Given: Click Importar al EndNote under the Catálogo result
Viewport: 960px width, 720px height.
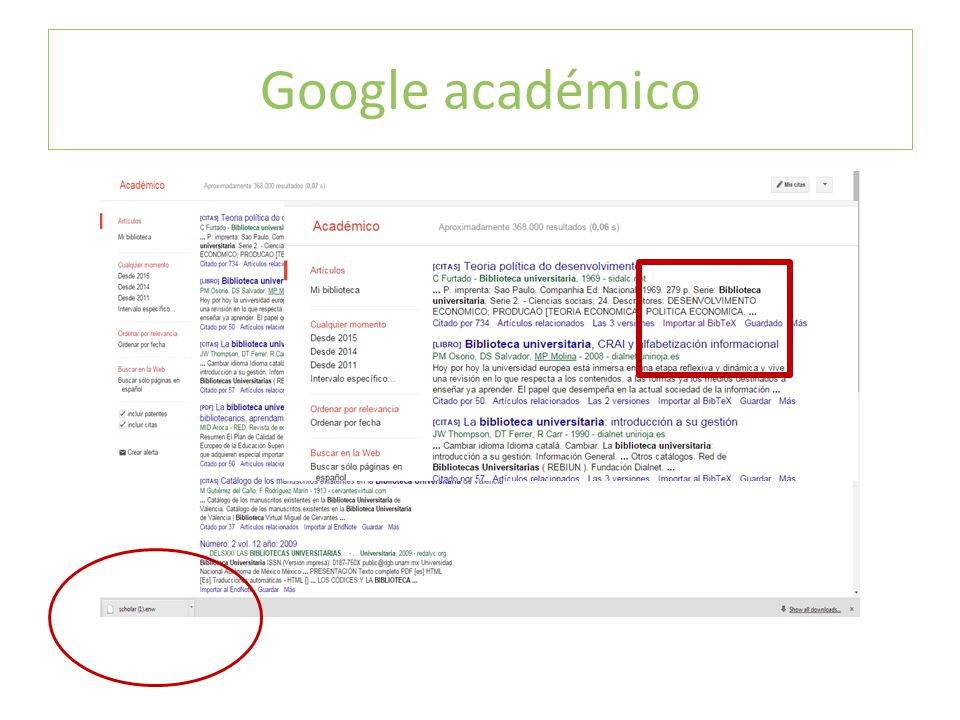Looking at the screenshot, I should (x=330, y=527).
